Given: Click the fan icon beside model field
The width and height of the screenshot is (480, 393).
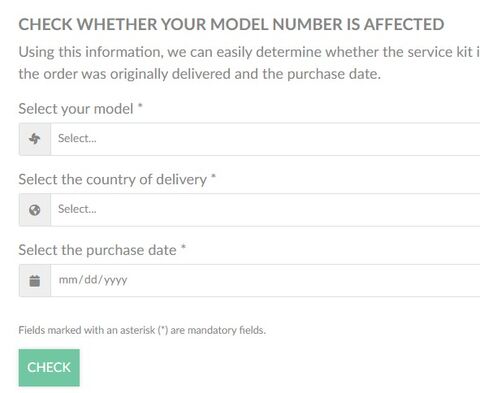Looking at the screenshot, I should [35, 139].
